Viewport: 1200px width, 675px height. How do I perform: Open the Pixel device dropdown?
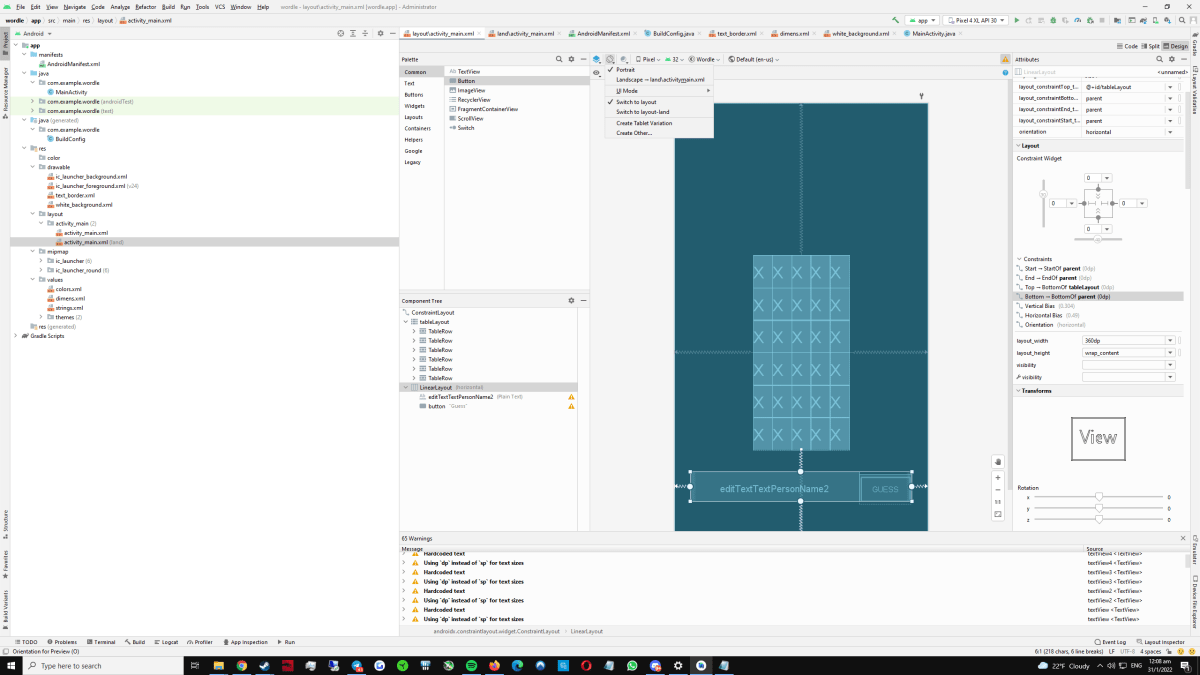(x=648, y=60)
